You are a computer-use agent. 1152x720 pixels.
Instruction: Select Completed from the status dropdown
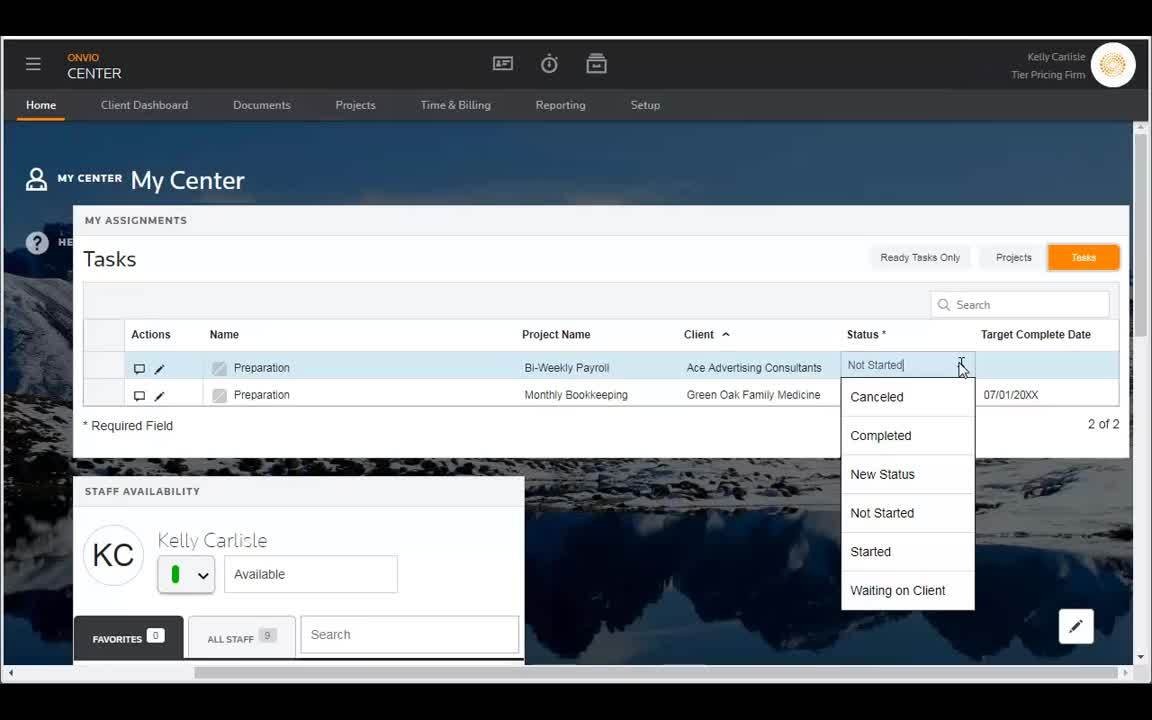pos(880,436)
